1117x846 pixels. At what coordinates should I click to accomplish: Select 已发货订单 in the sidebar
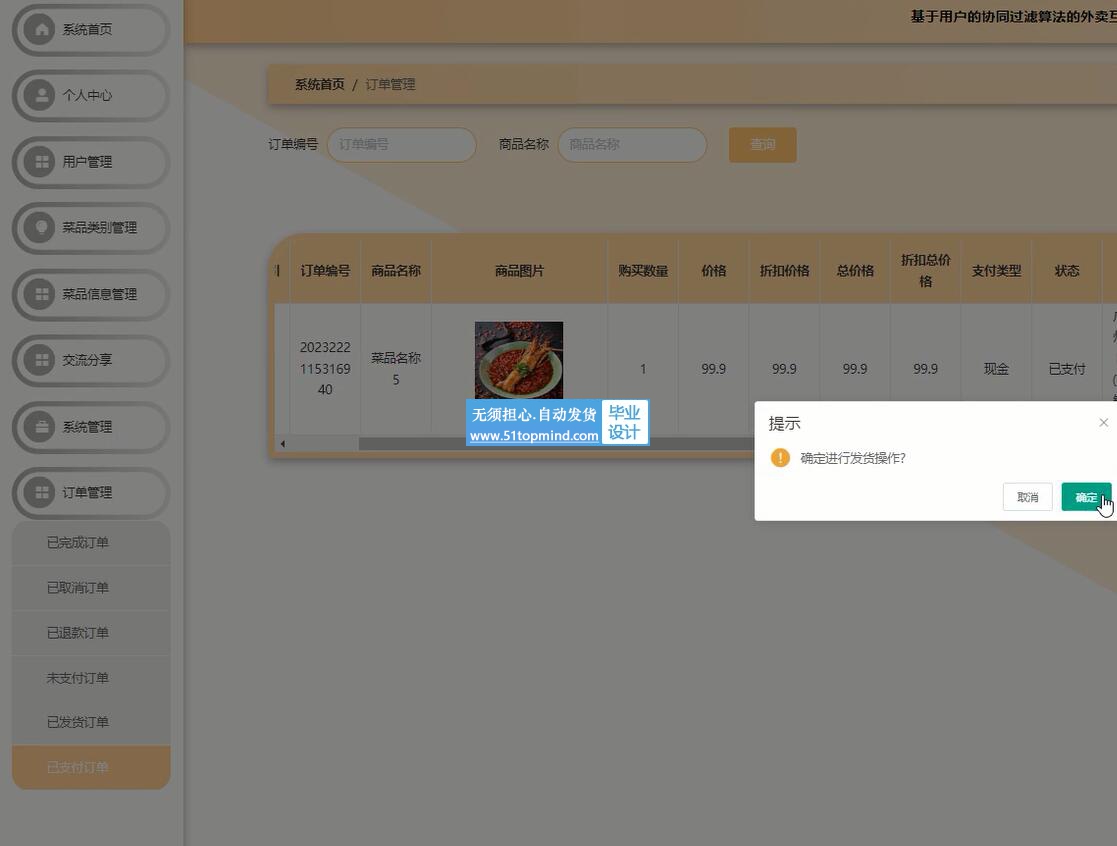(x=78, y=722)
